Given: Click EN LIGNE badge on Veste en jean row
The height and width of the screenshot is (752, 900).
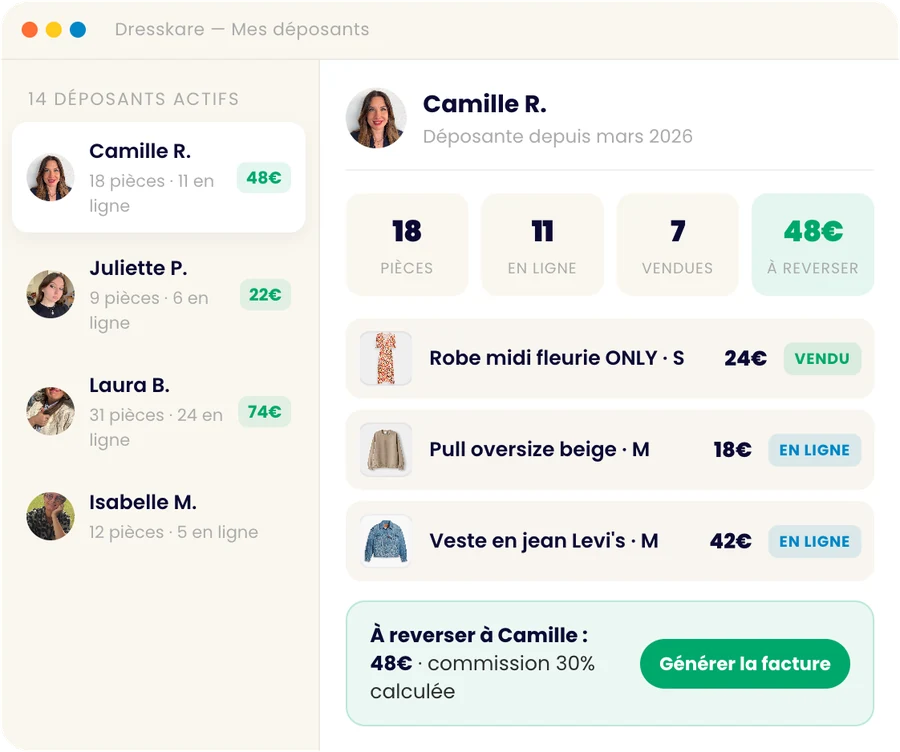Looking at the screenshot, I should (814, 541).
